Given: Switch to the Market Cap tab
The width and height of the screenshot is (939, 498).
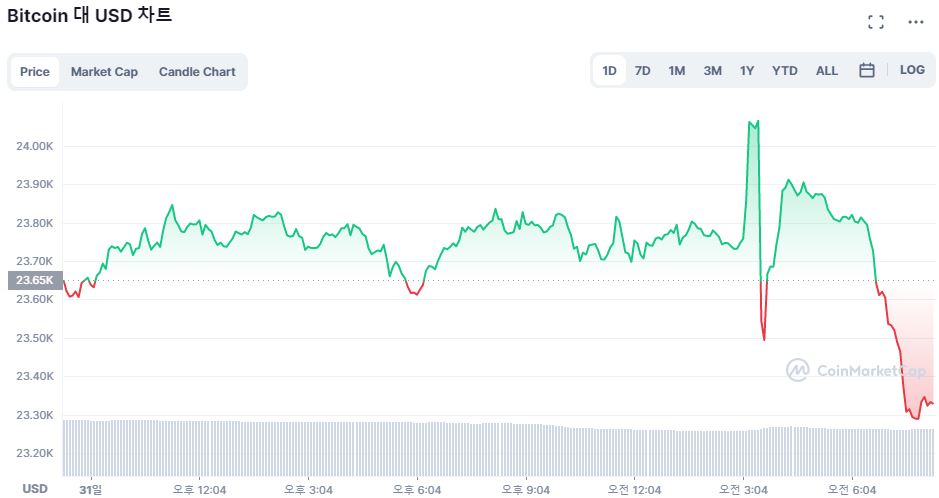Looking at the screenshot, I should pos(104,72).
